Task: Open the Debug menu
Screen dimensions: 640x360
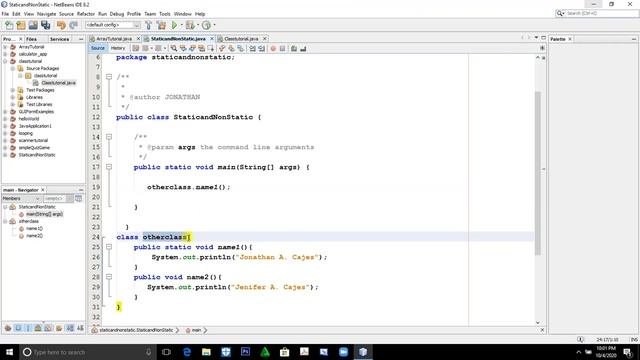Action: [117, 14]
